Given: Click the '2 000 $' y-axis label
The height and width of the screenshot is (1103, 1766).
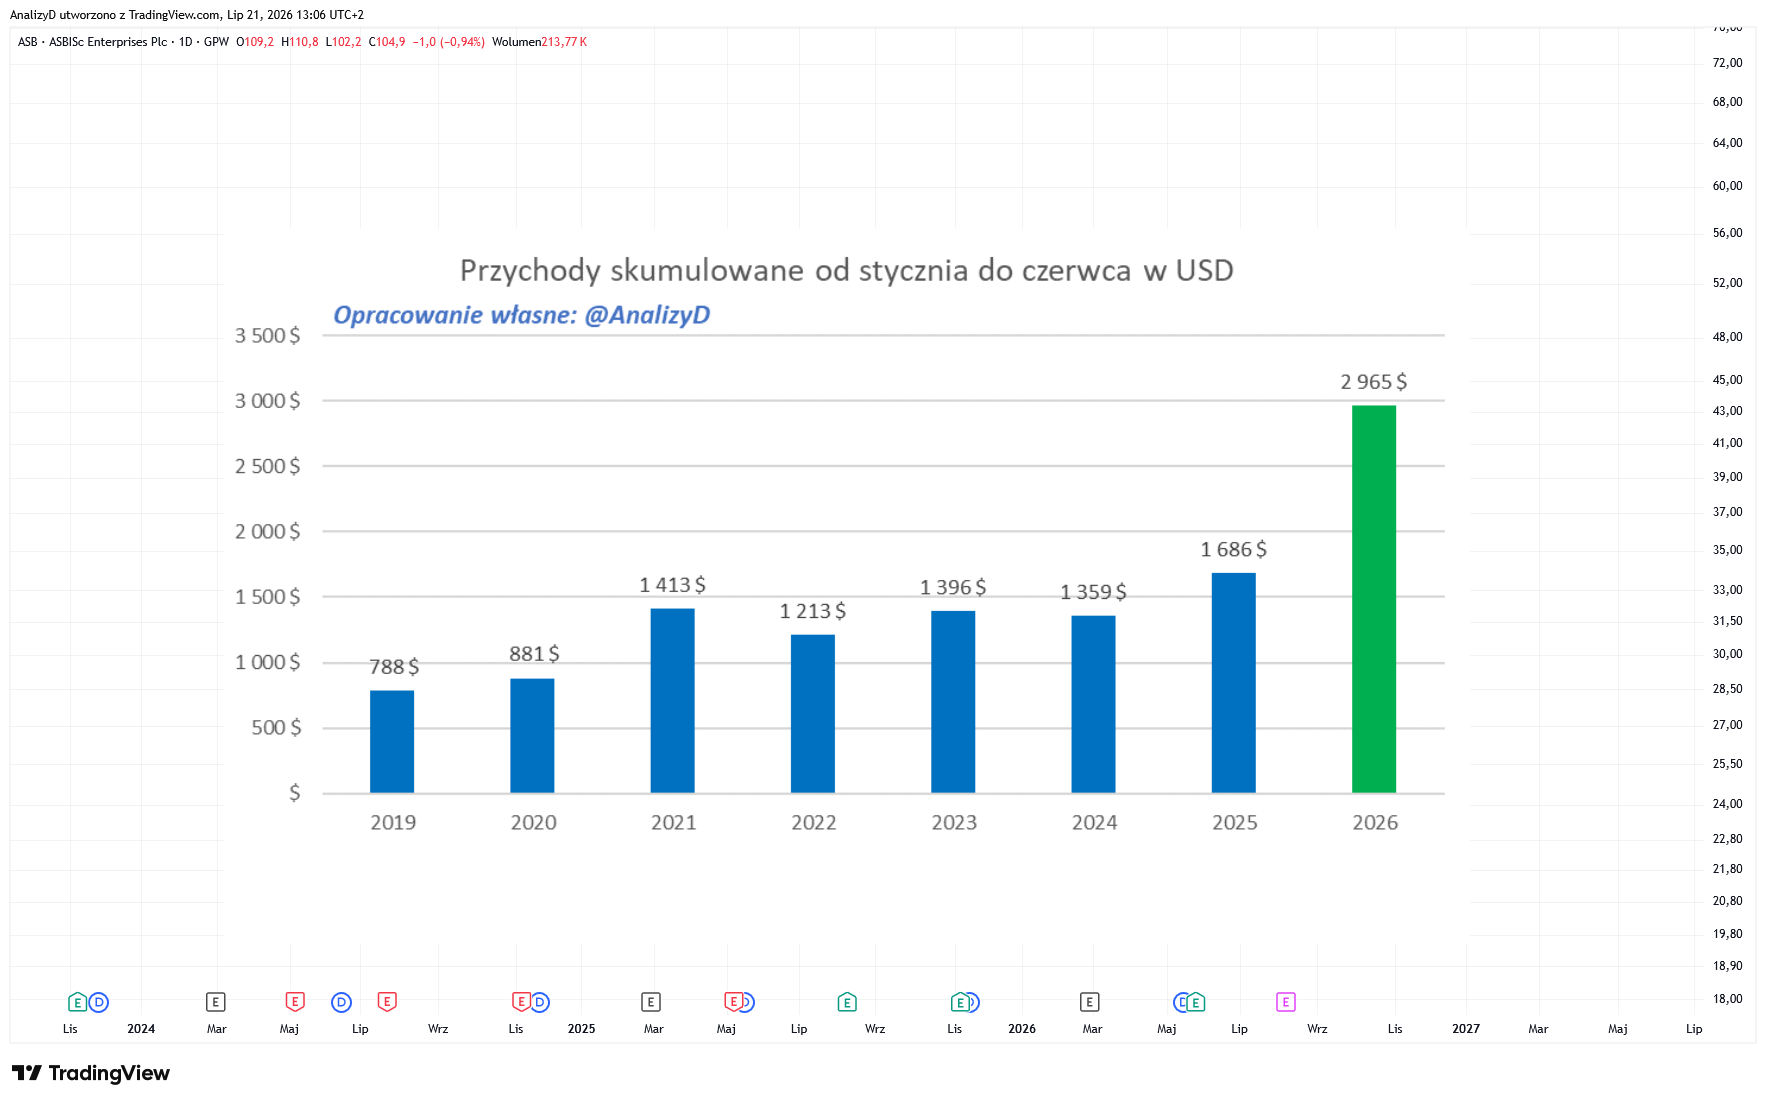Looking at the screenshot, I should [268, 532].
